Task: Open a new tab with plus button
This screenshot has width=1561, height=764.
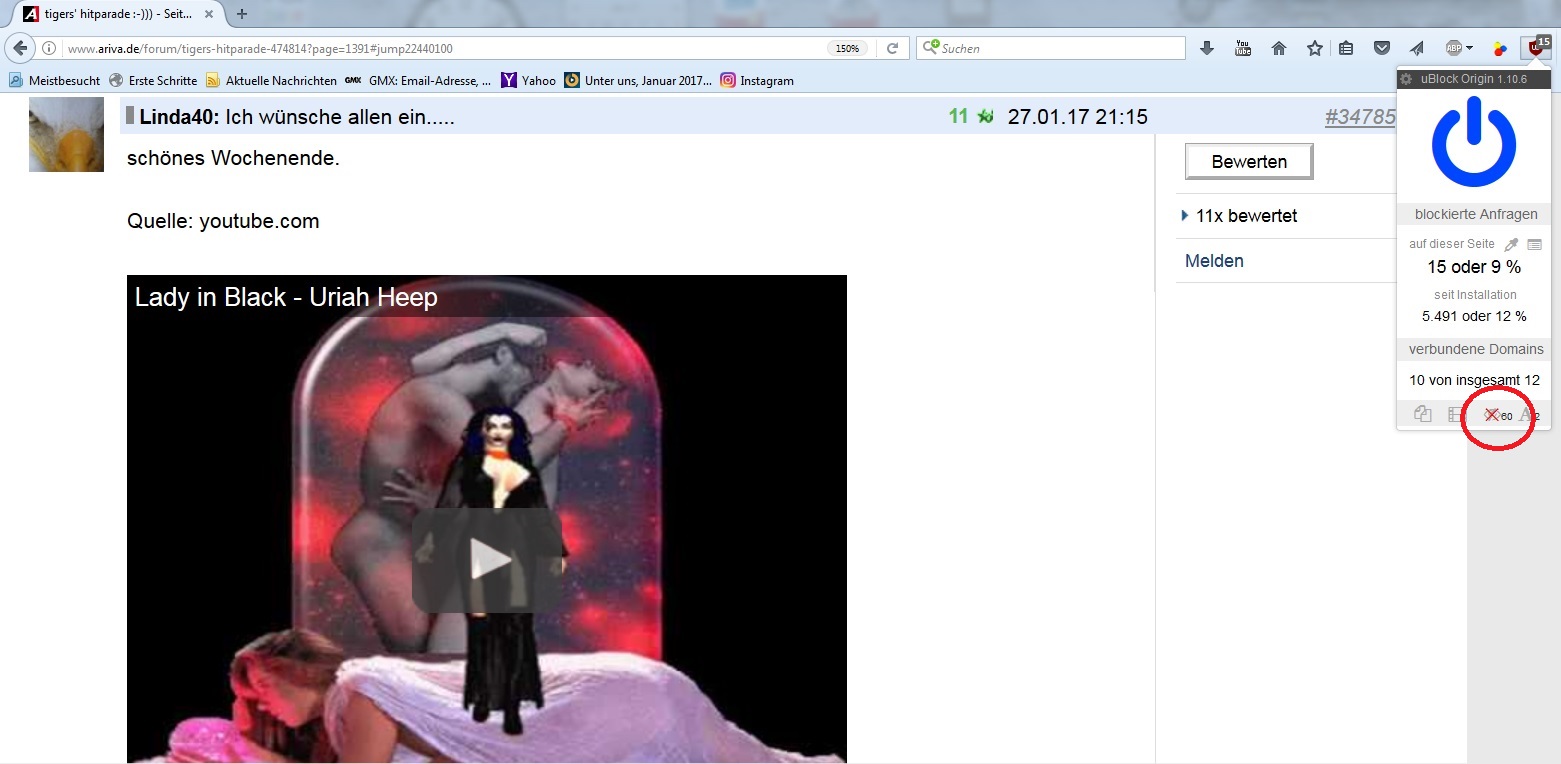Action: (x=241, y=14)
